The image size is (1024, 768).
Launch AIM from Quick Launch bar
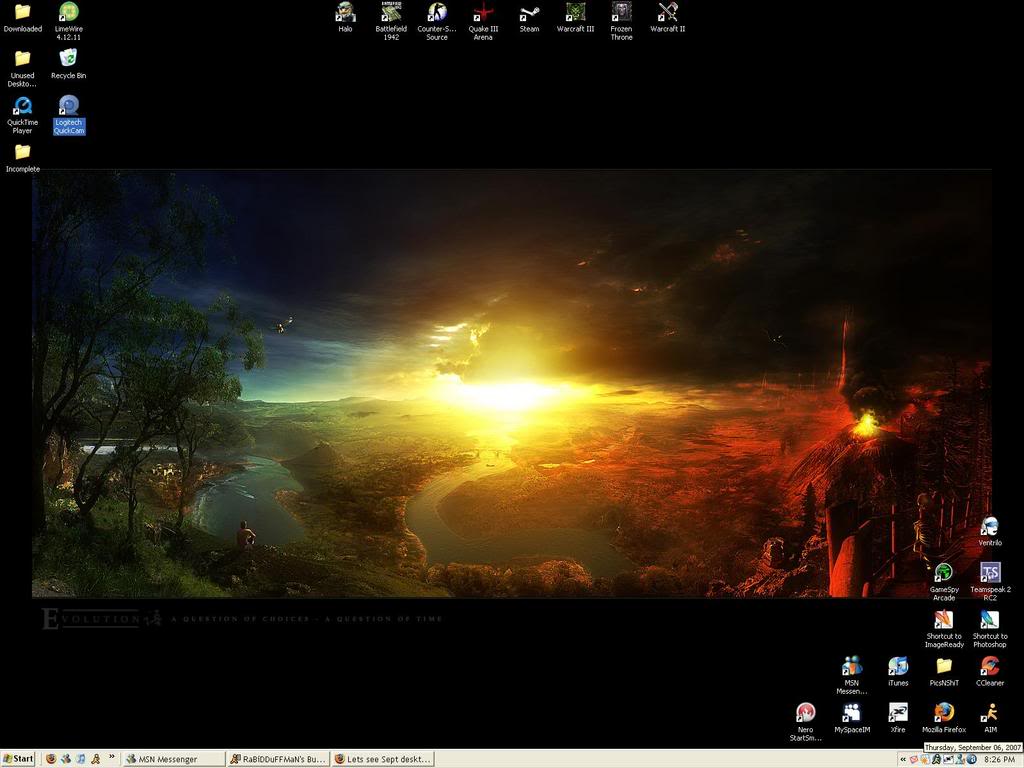[x=96, y=759]
